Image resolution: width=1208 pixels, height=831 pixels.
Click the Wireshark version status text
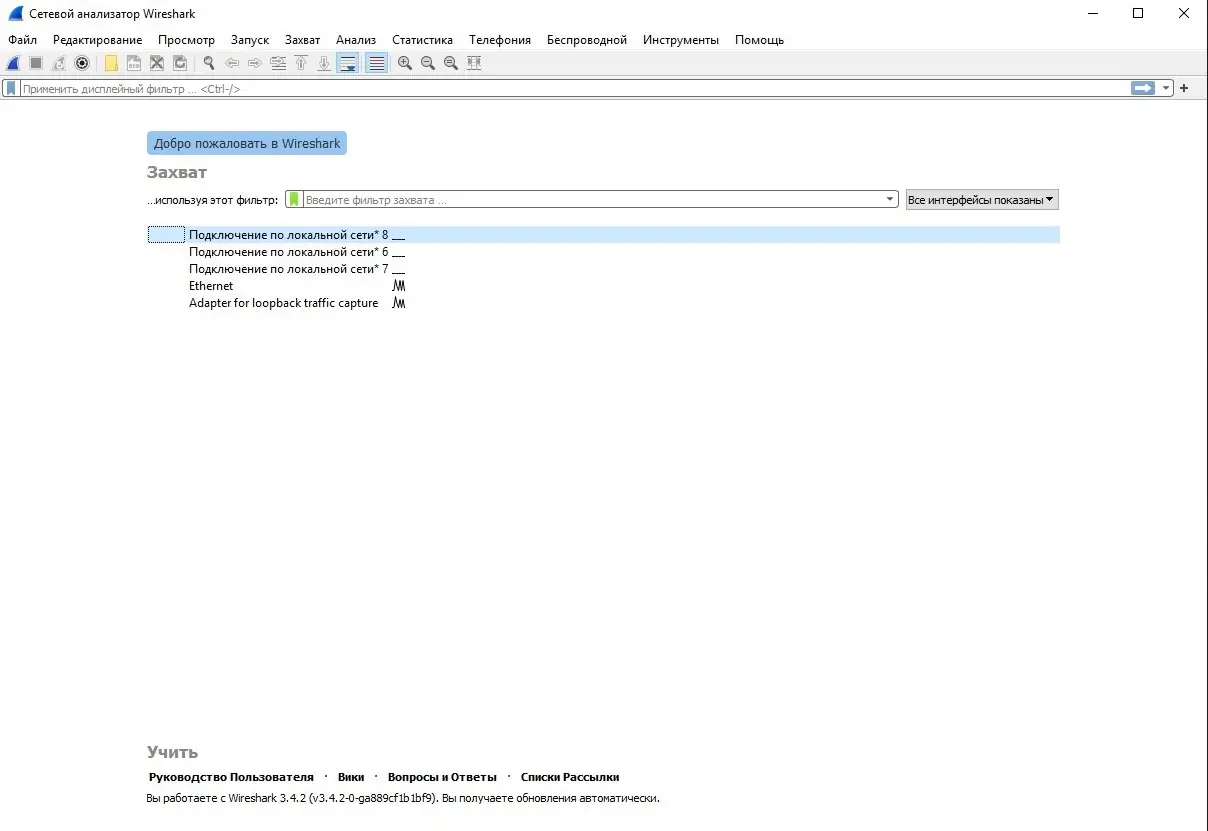pyautogui.click(x=403, y=798)
